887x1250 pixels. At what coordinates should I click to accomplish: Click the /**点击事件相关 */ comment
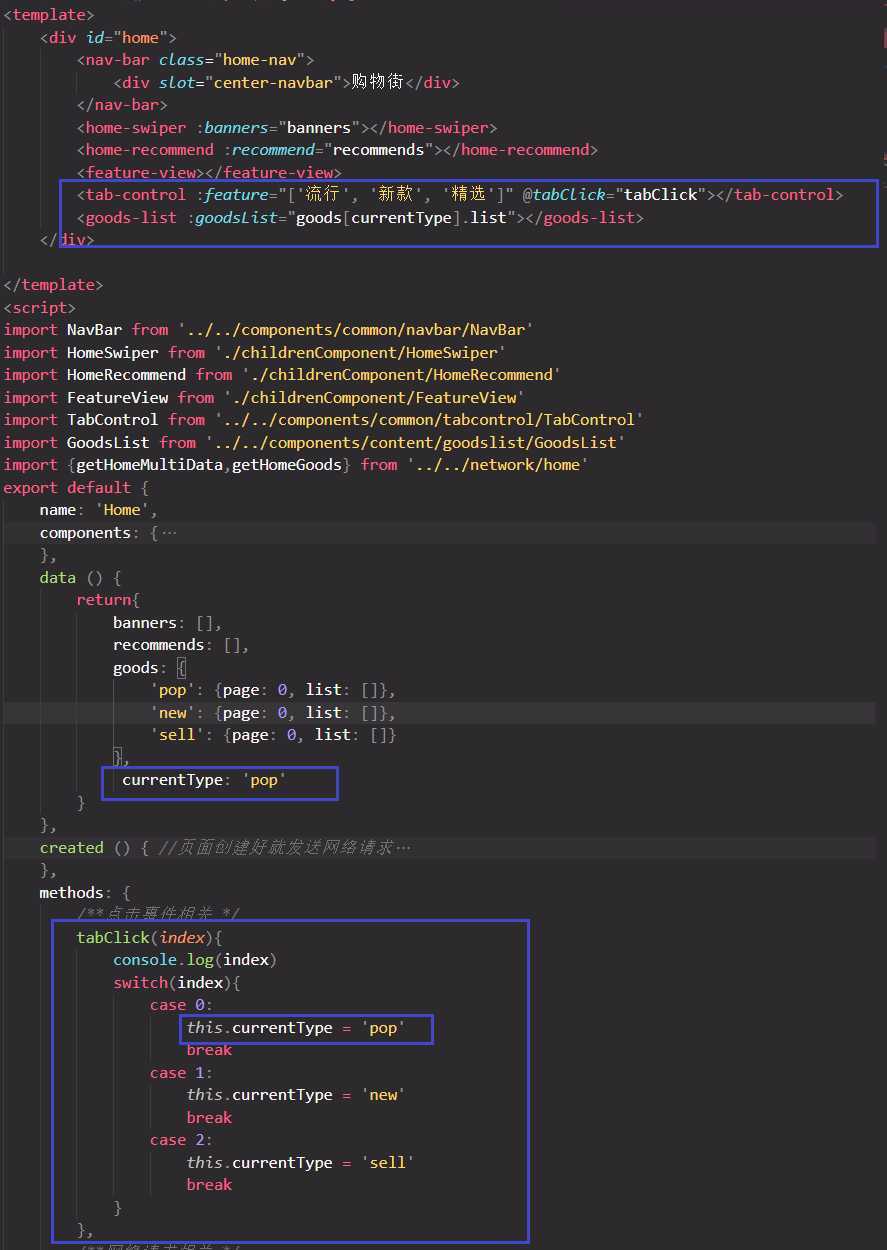tap(158, 915)
